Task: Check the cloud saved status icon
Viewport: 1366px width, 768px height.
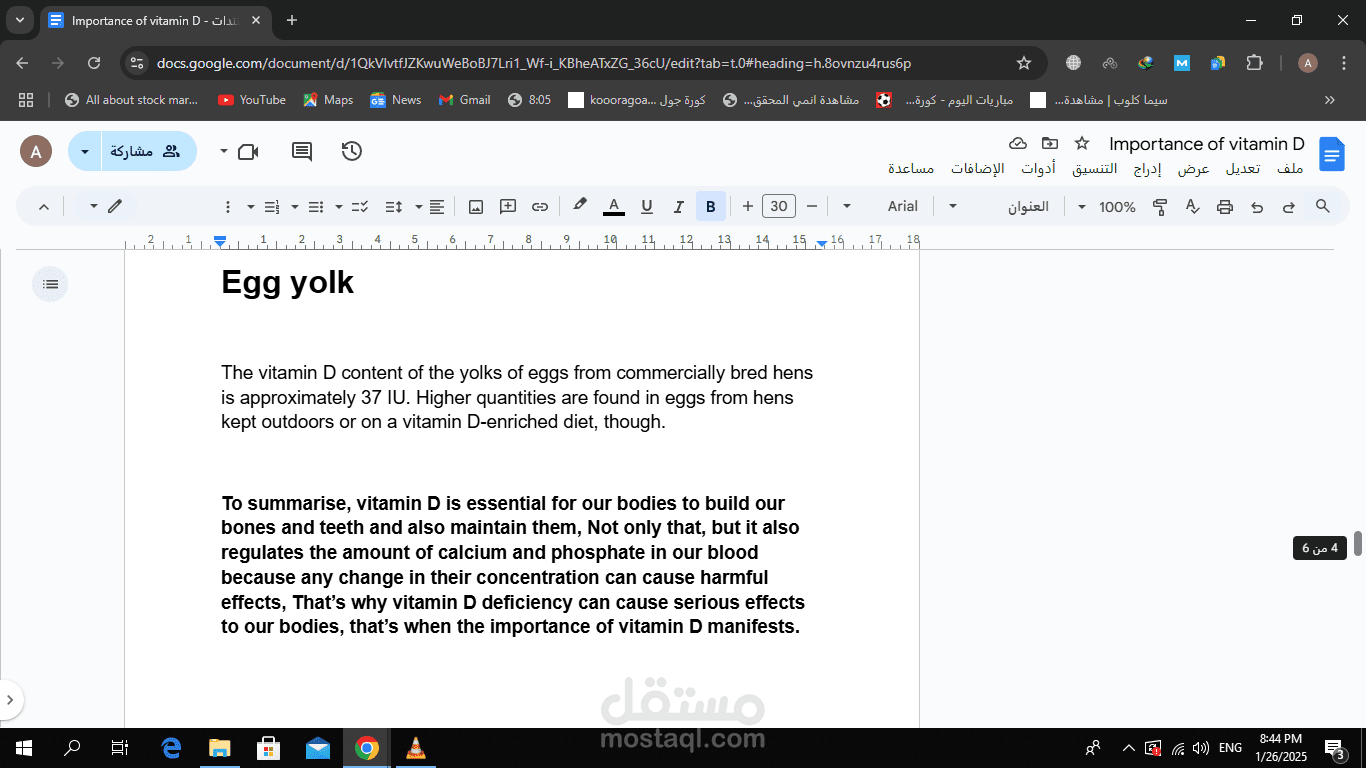Action: pos(1018,143)
